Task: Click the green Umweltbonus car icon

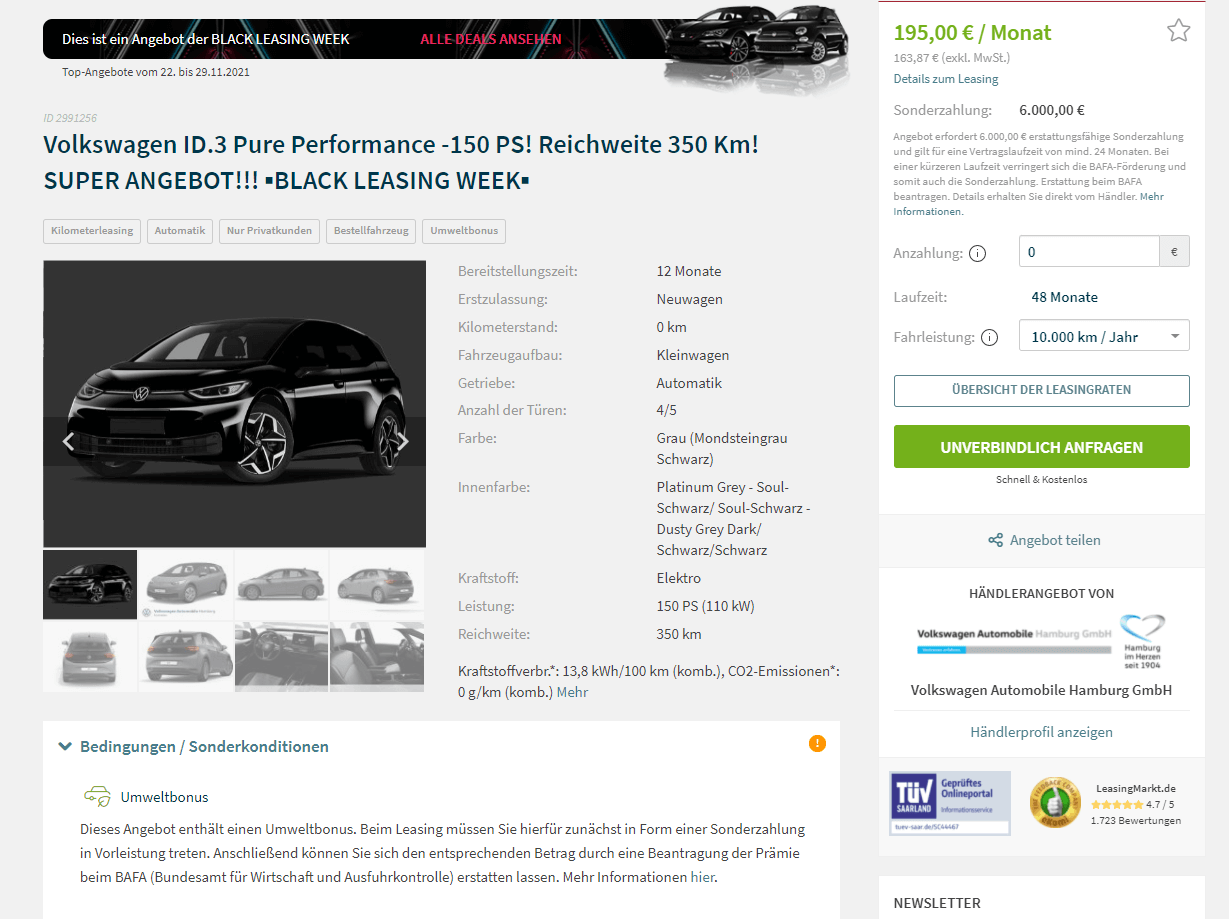Action: coord(97,797)
